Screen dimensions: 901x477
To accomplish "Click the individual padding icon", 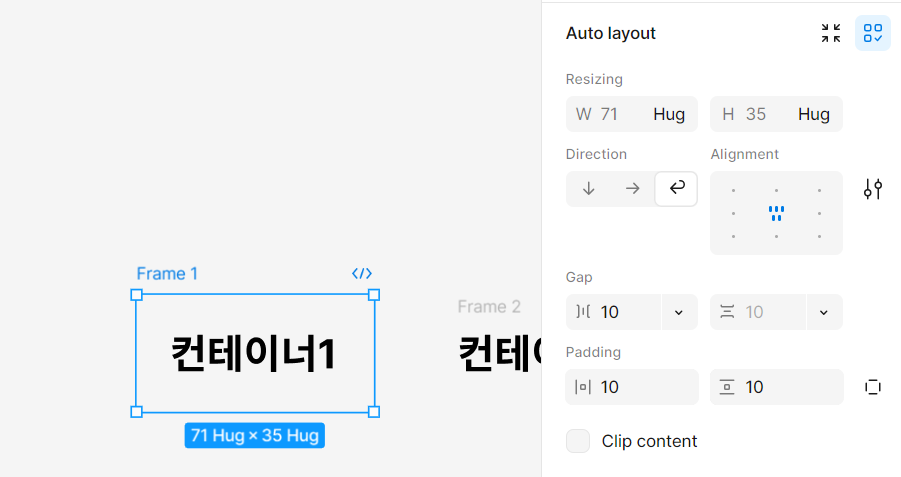I will click(873, 387).
